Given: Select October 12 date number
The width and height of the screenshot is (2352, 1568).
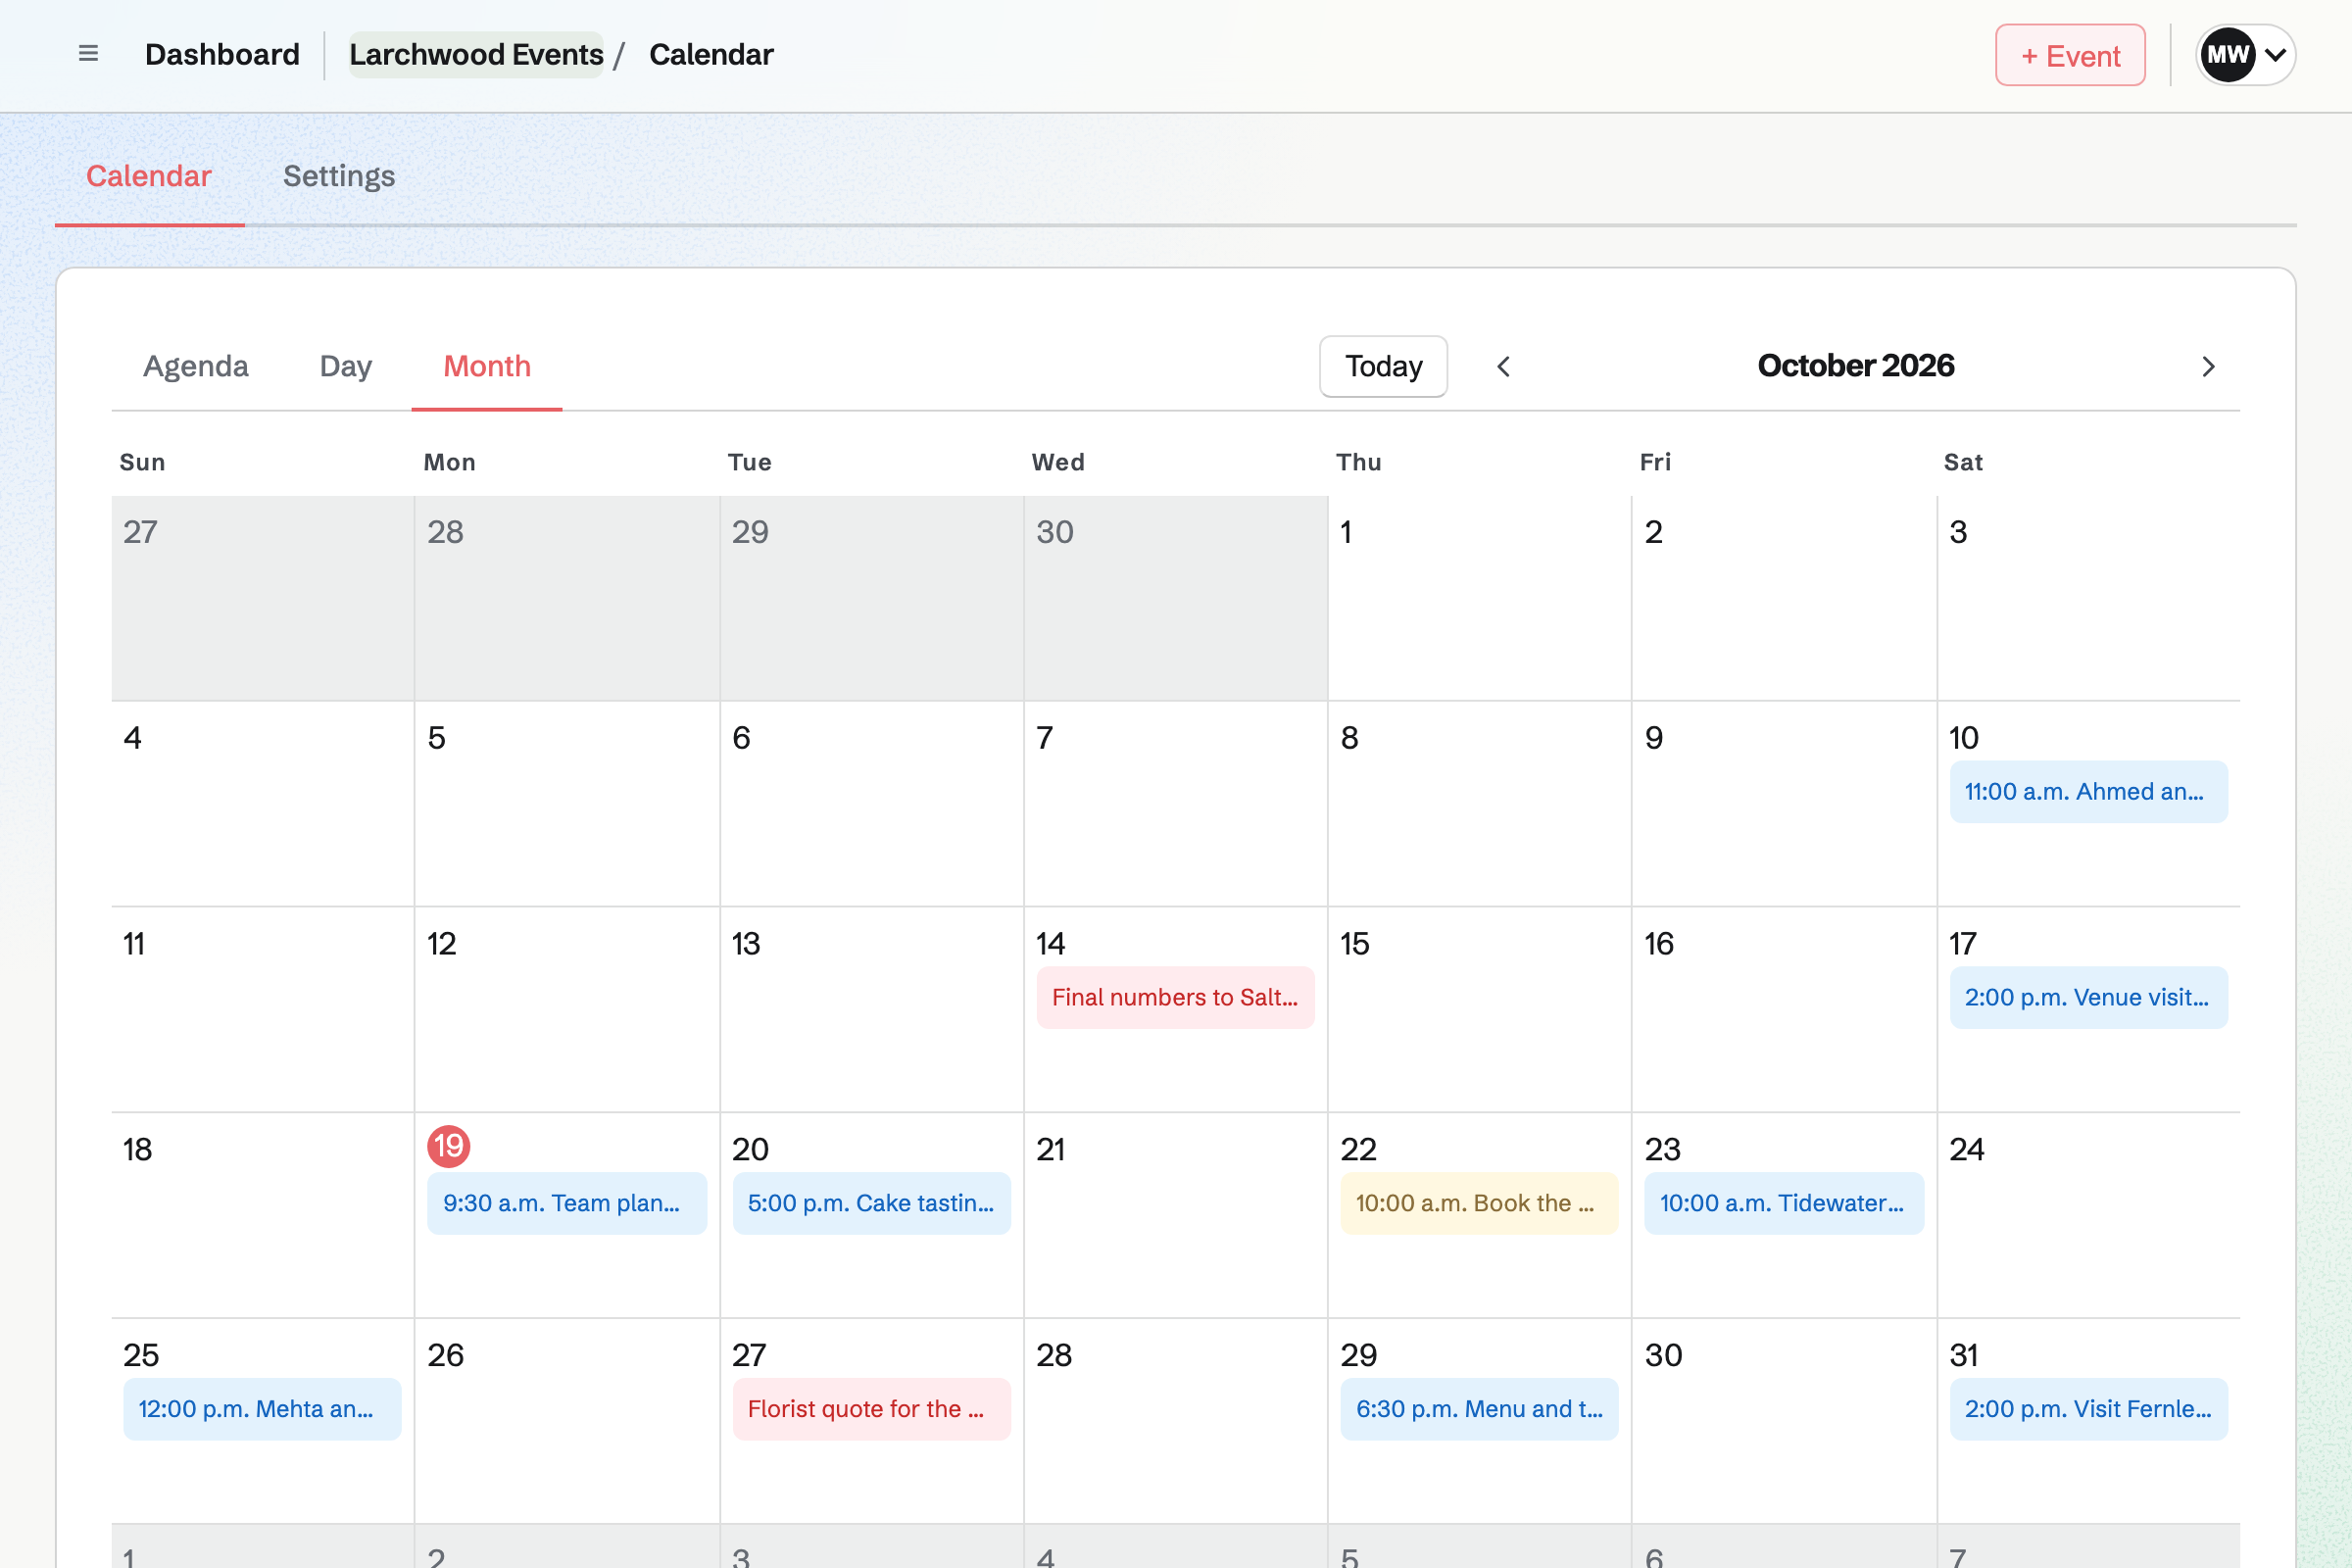Looking at the screenshot, I should (441, 943).
